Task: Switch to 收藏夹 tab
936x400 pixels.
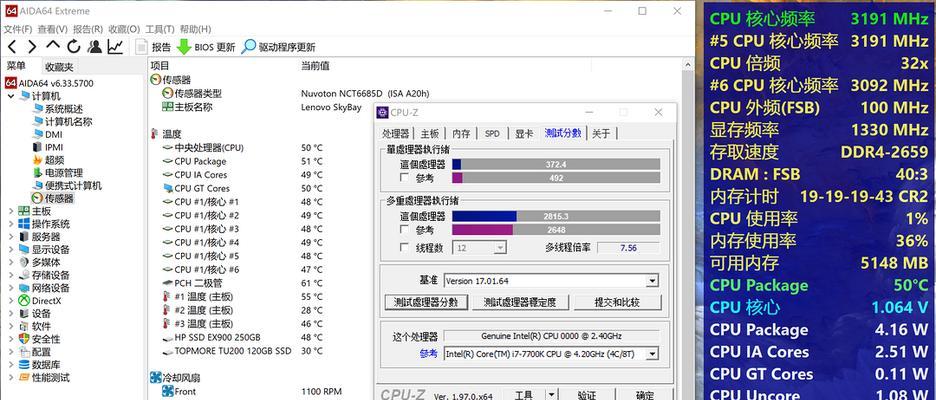Action: (60, 67)
